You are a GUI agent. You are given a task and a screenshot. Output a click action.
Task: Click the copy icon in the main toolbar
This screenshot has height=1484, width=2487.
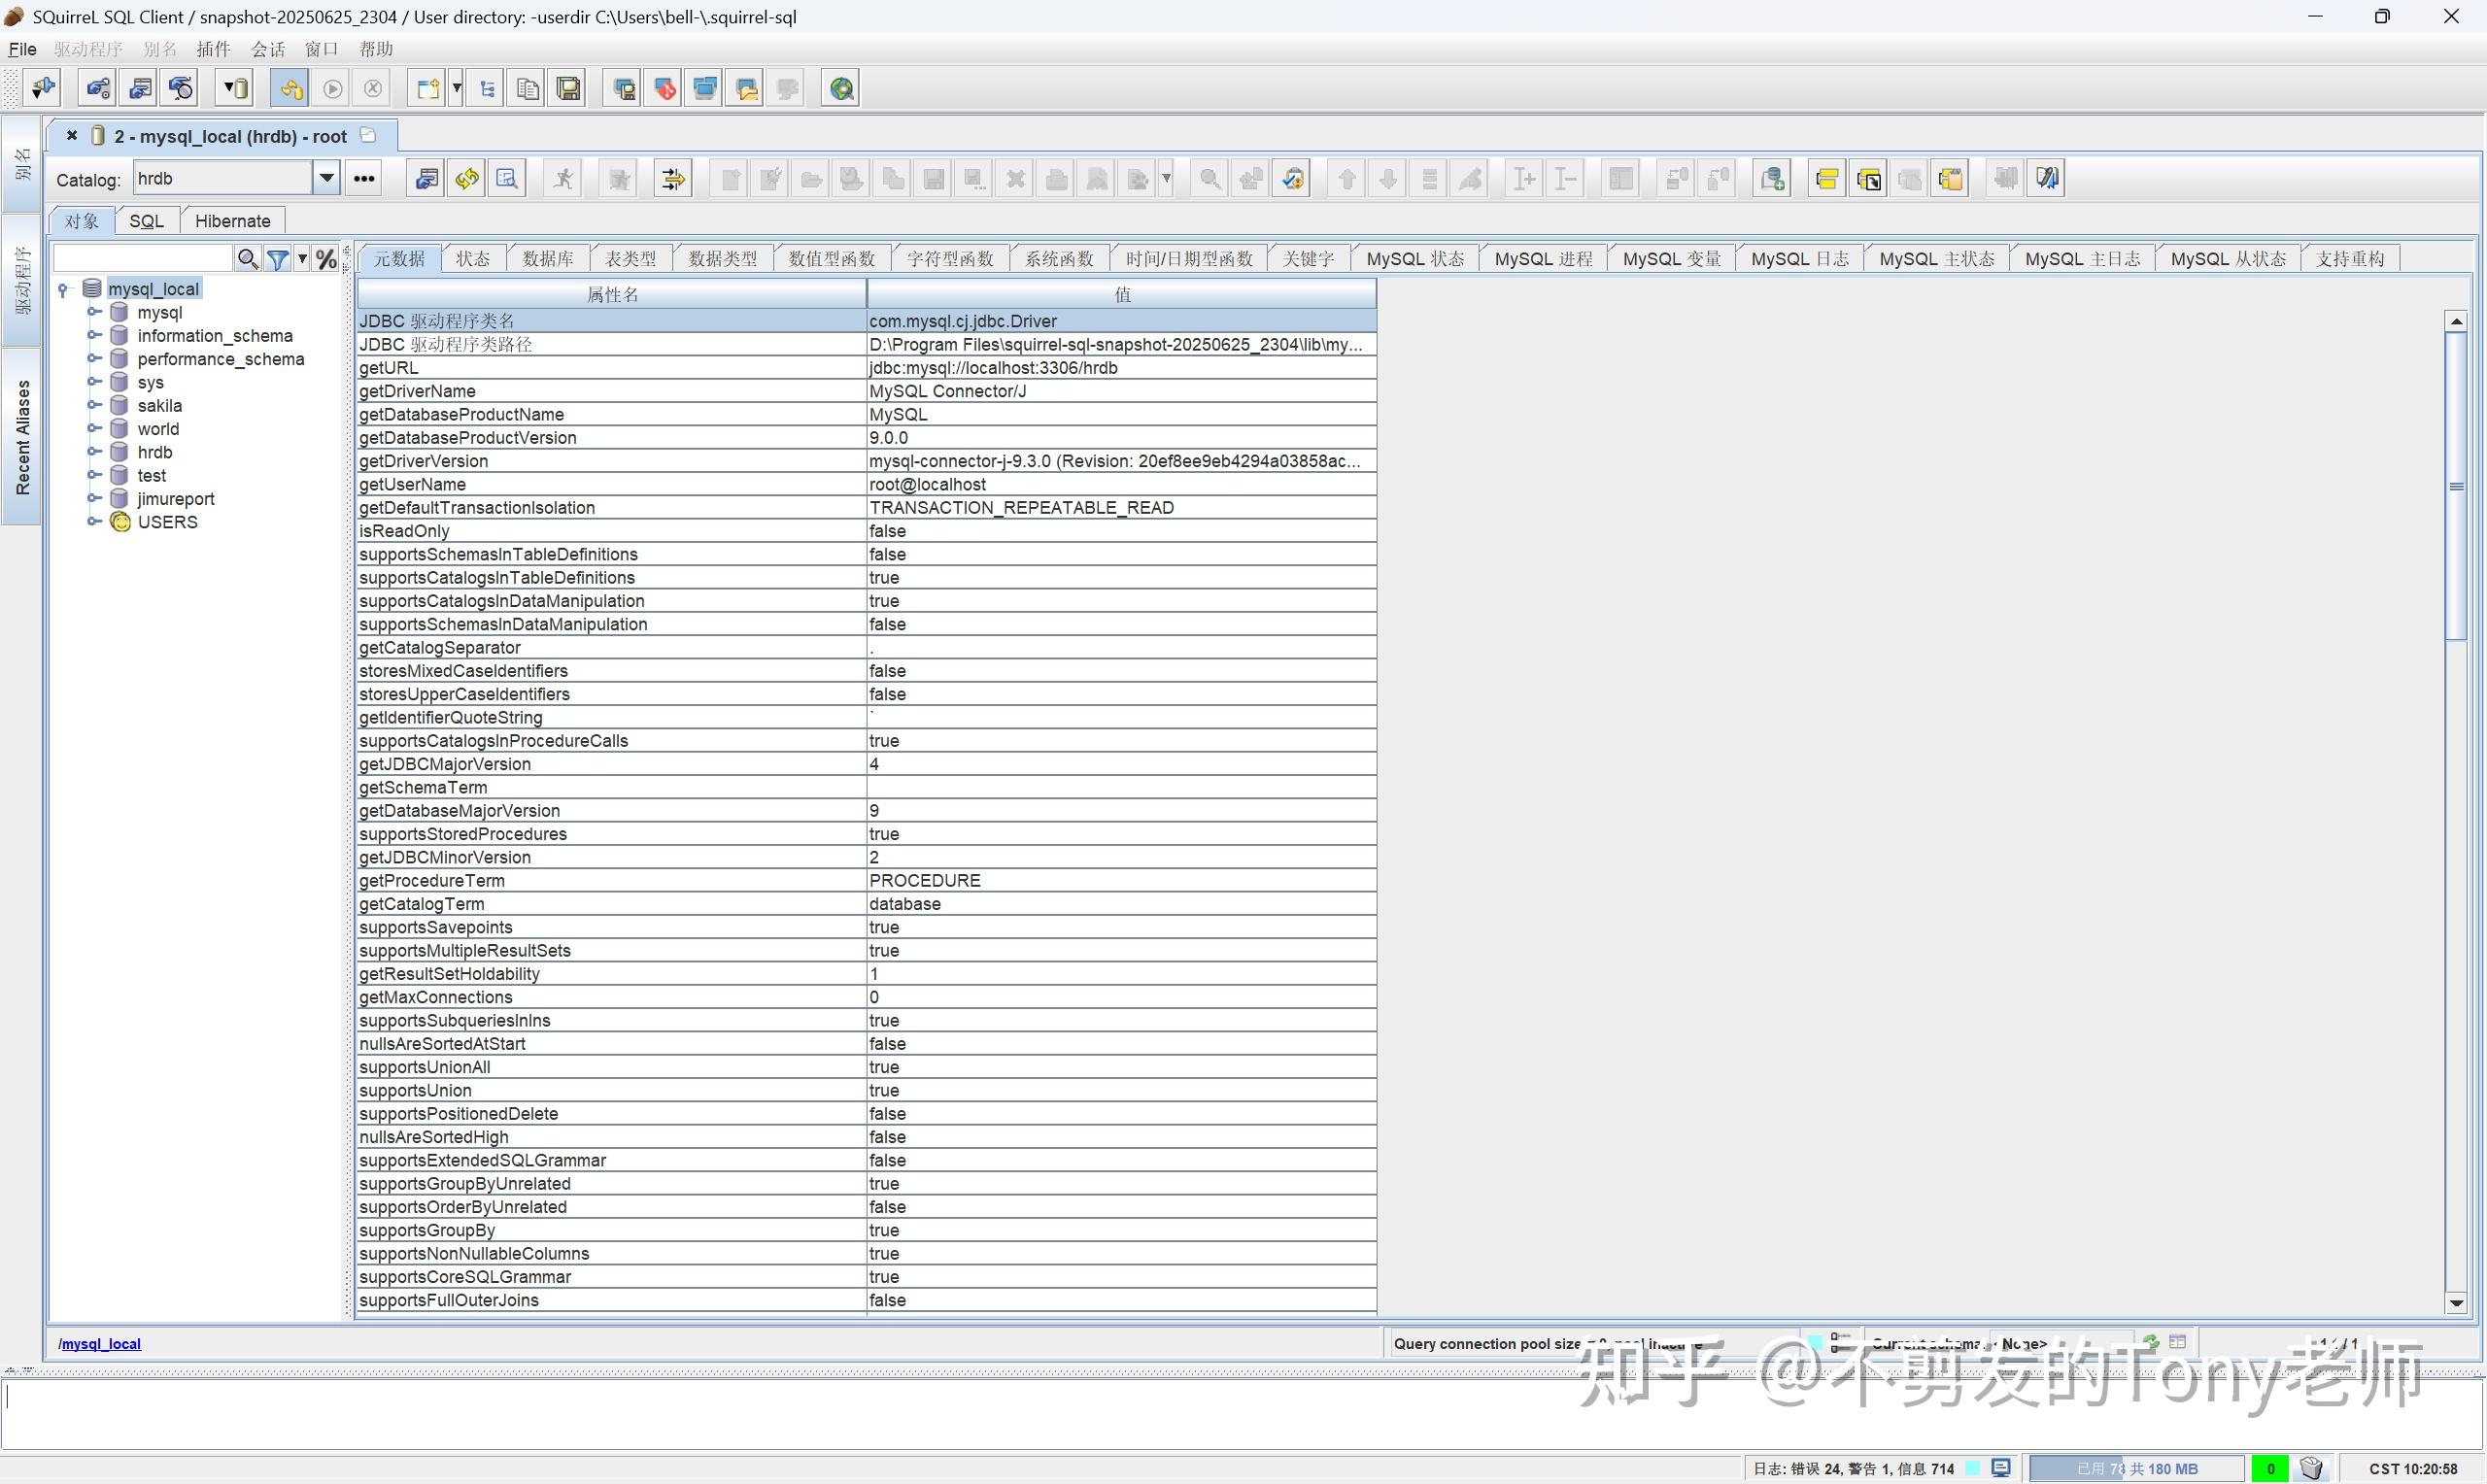pos(527,88)
